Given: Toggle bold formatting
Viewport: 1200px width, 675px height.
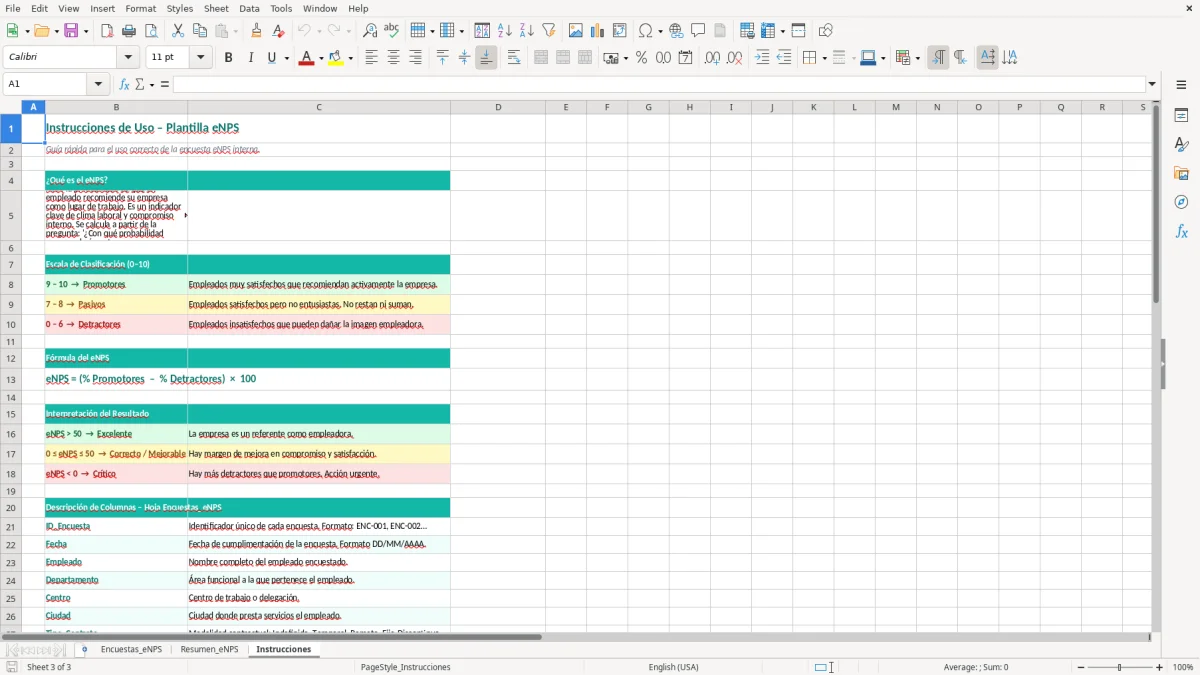Looking at the screenshot, I should [x=228, y=58].
